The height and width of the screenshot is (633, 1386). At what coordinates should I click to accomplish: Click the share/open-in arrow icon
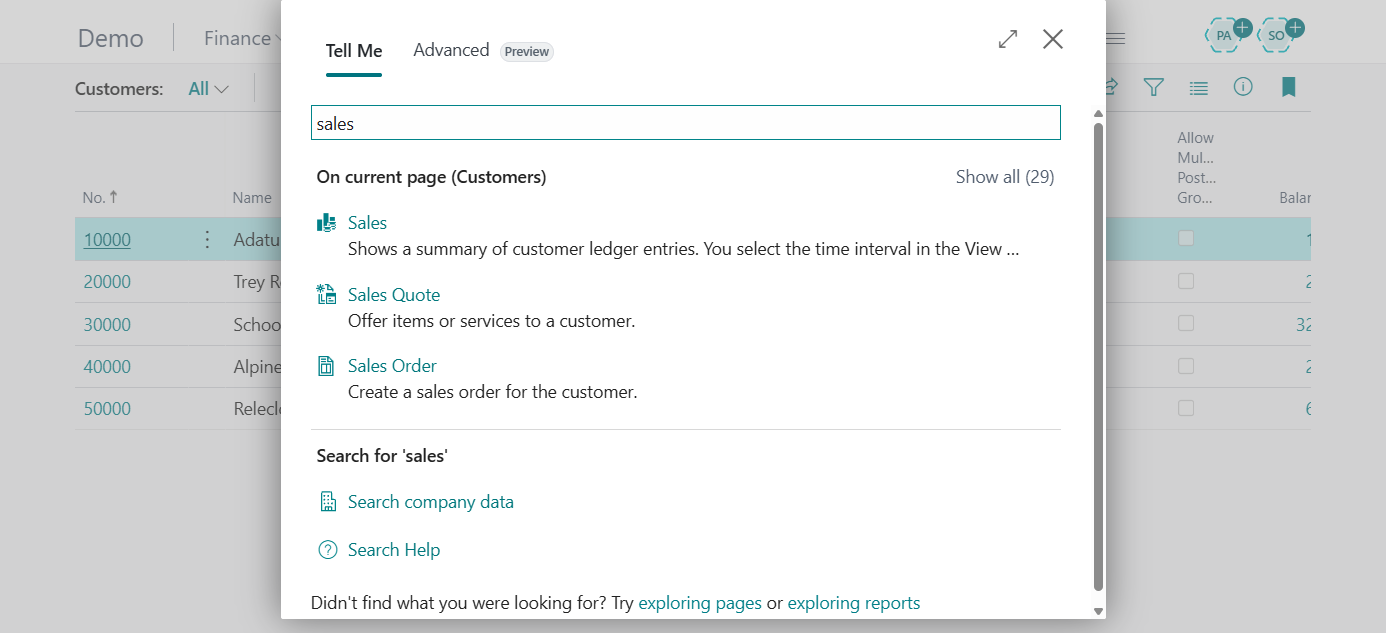[1110, 88]
